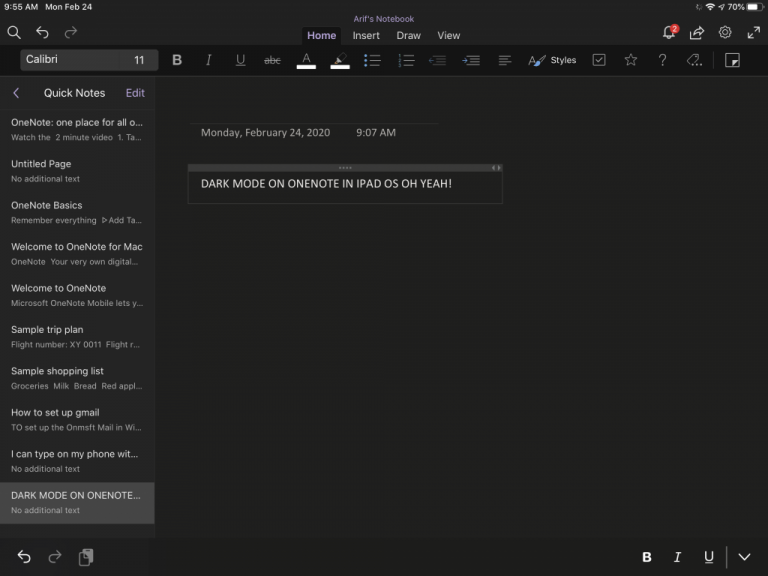Choose the font color swatch
This screenshot has width=768, height=576.
pyautogui.click(x=306, y=61)
